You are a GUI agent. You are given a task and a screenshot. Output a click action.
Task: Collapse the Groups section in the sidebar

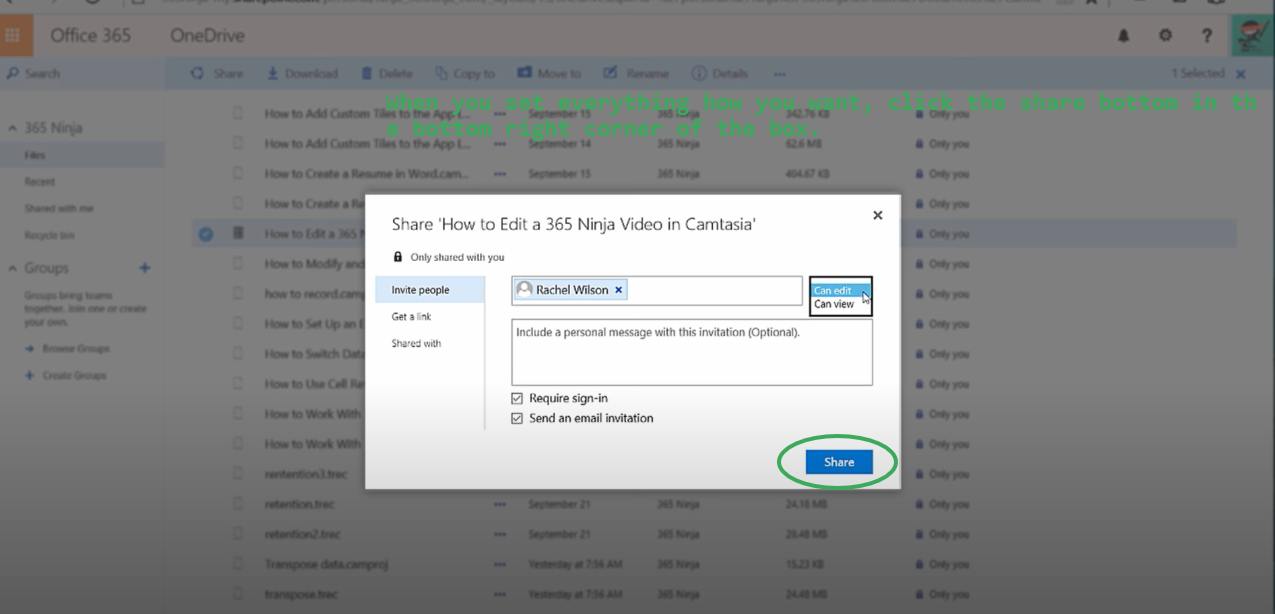(x=13, y=268)
